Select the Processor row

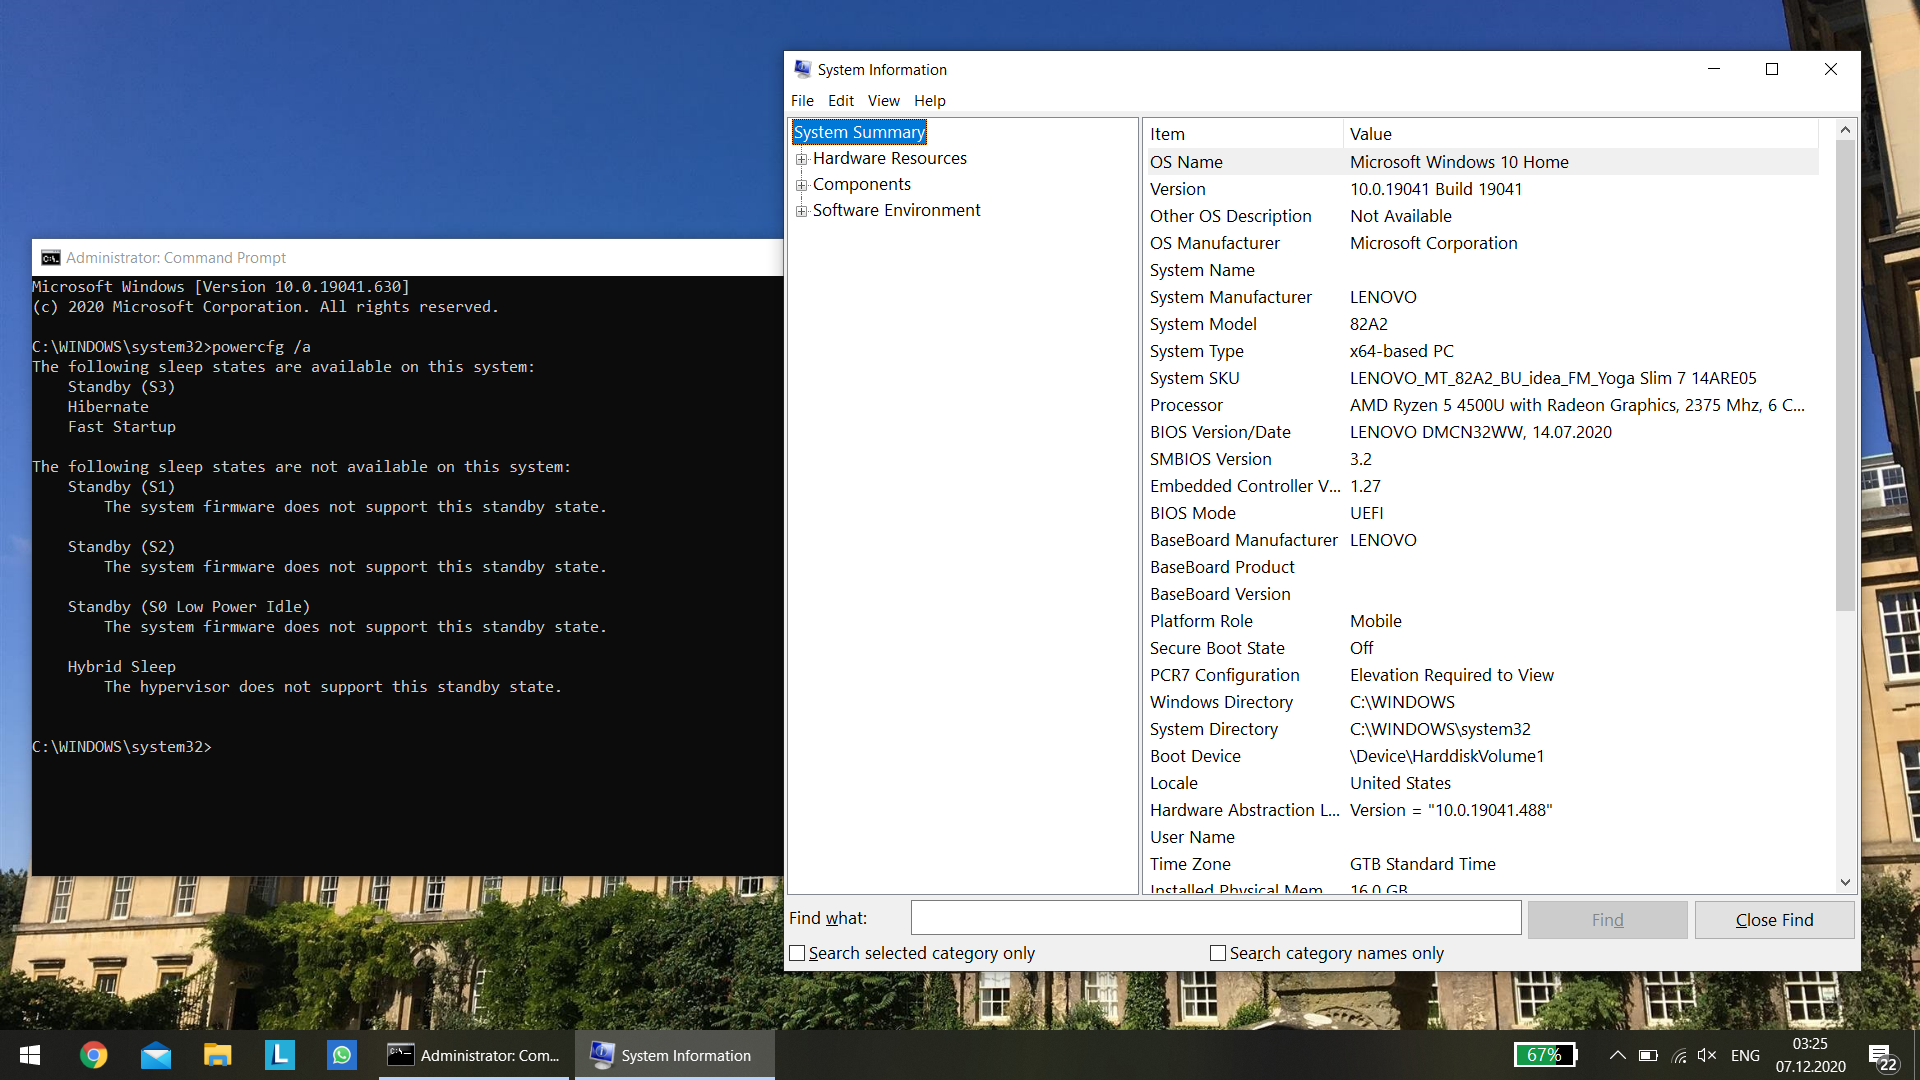tap(1482, 405)
